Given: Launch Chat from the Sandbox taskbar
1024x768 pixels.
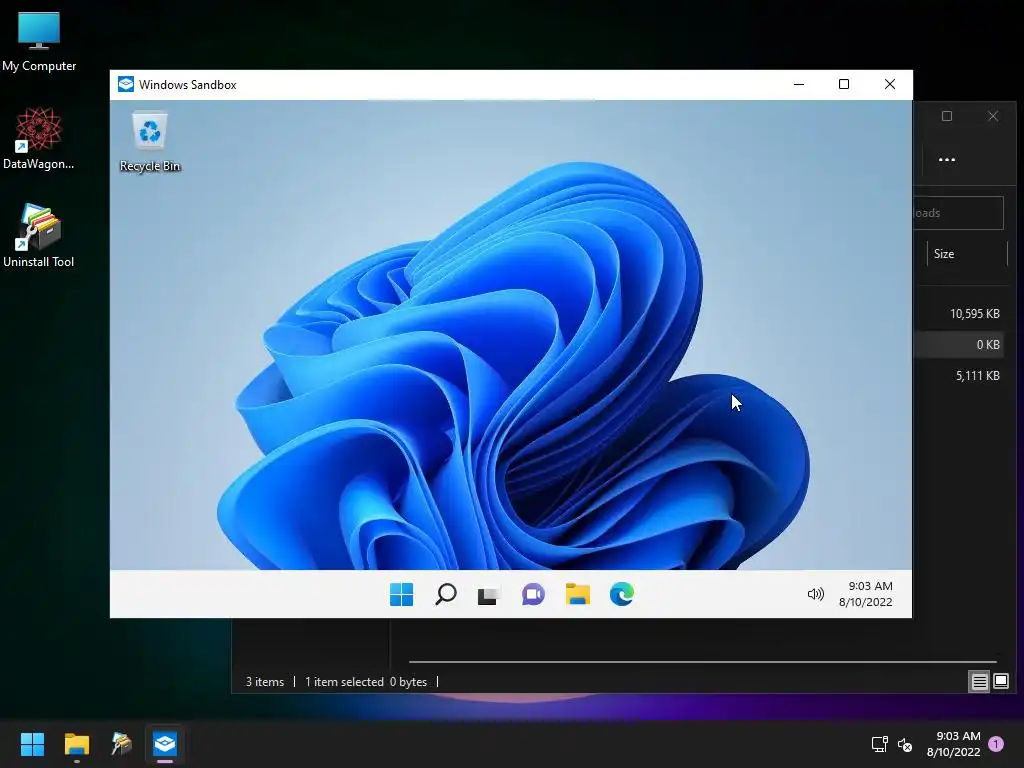Looking at the screenshot, I should pos(533,594).
